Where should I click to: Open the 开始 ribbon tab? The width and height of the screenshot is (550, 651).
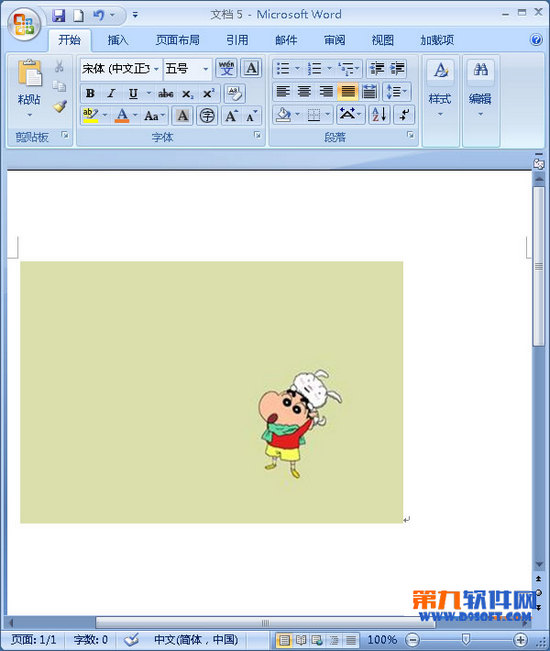pos(69,40)
